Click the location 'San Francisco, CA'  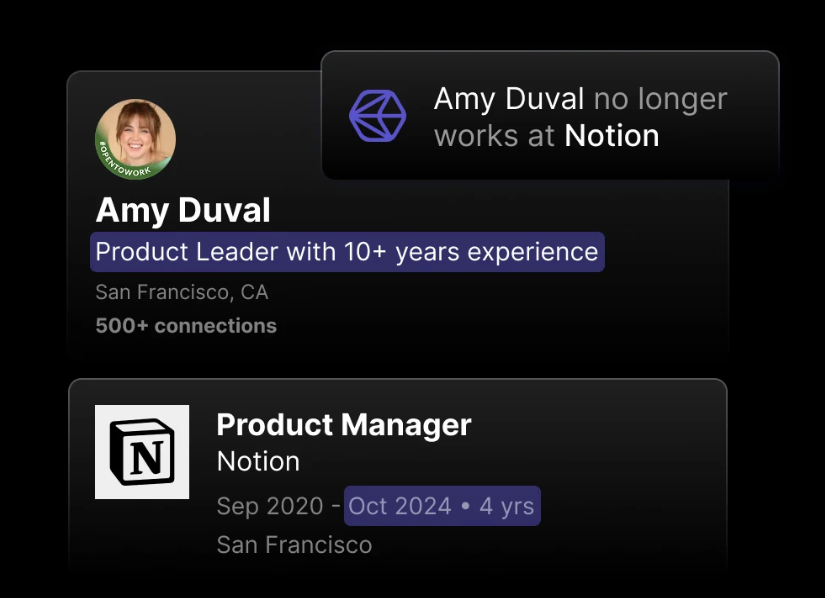(x=182, y=292)
